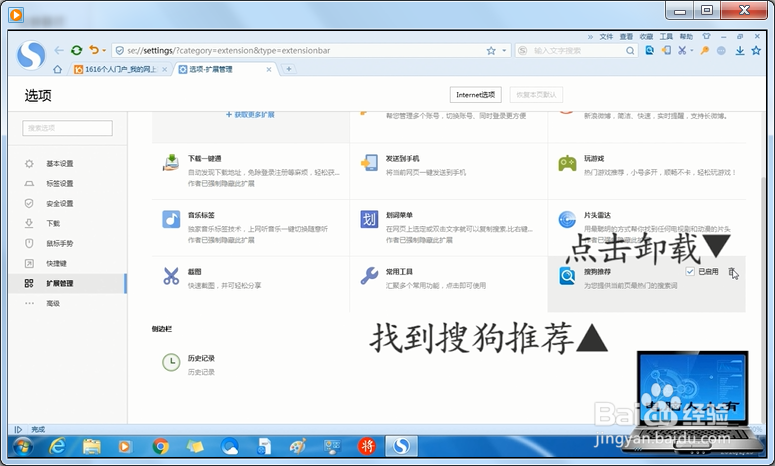Open the 常用工具 wrench extension icon
The image size is (775, 466).
pyautogui.click(x=369, y=276)
